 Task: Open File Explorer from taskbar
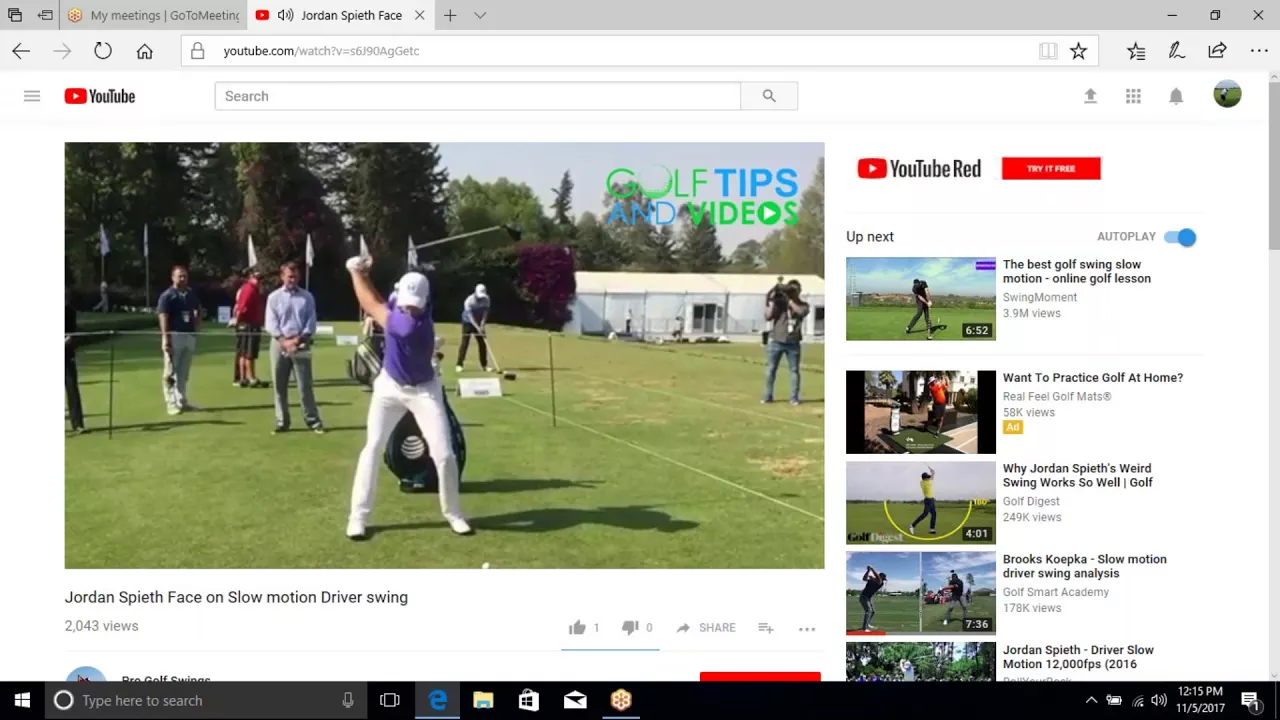[x=483, y=700]
